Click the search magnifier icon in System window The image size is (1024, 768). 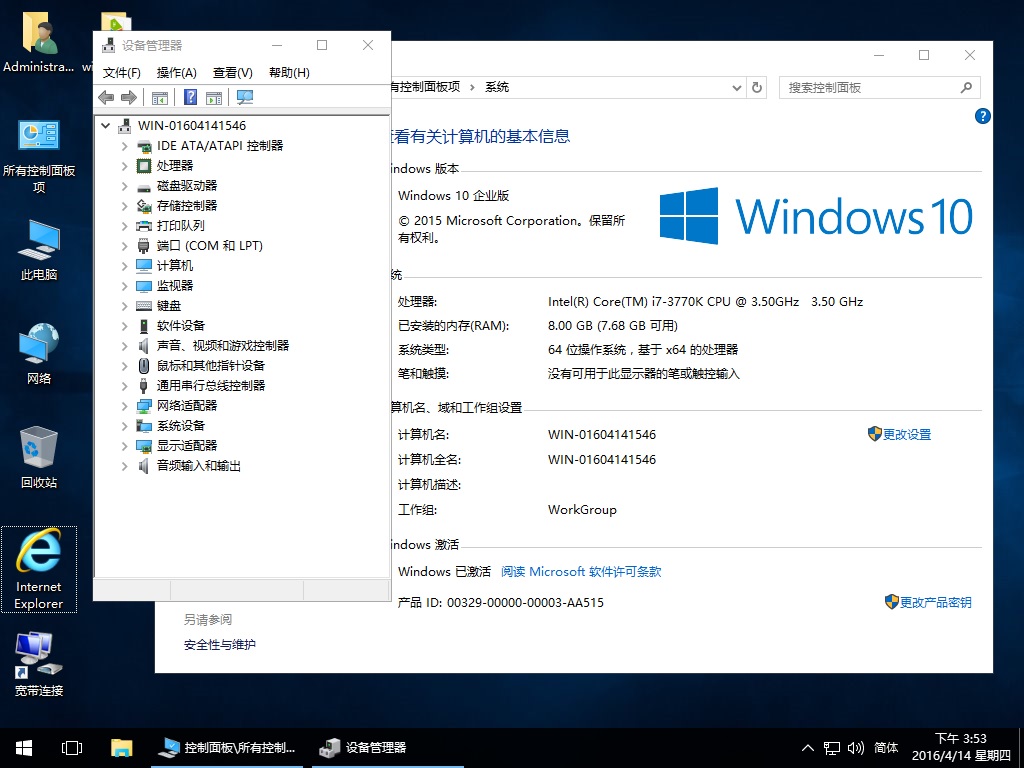967,88
